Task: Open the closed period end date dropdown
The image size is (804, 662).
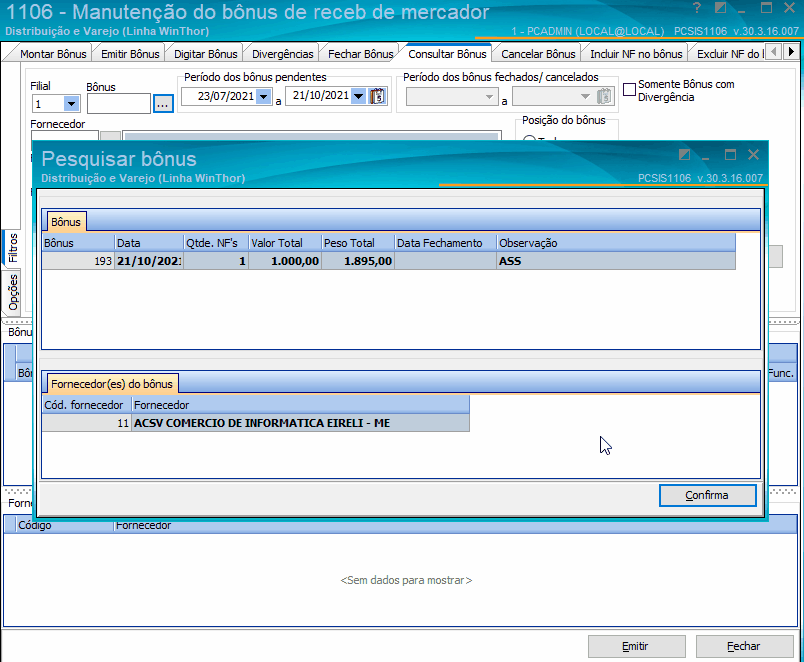Action: (x=585, y=96)
